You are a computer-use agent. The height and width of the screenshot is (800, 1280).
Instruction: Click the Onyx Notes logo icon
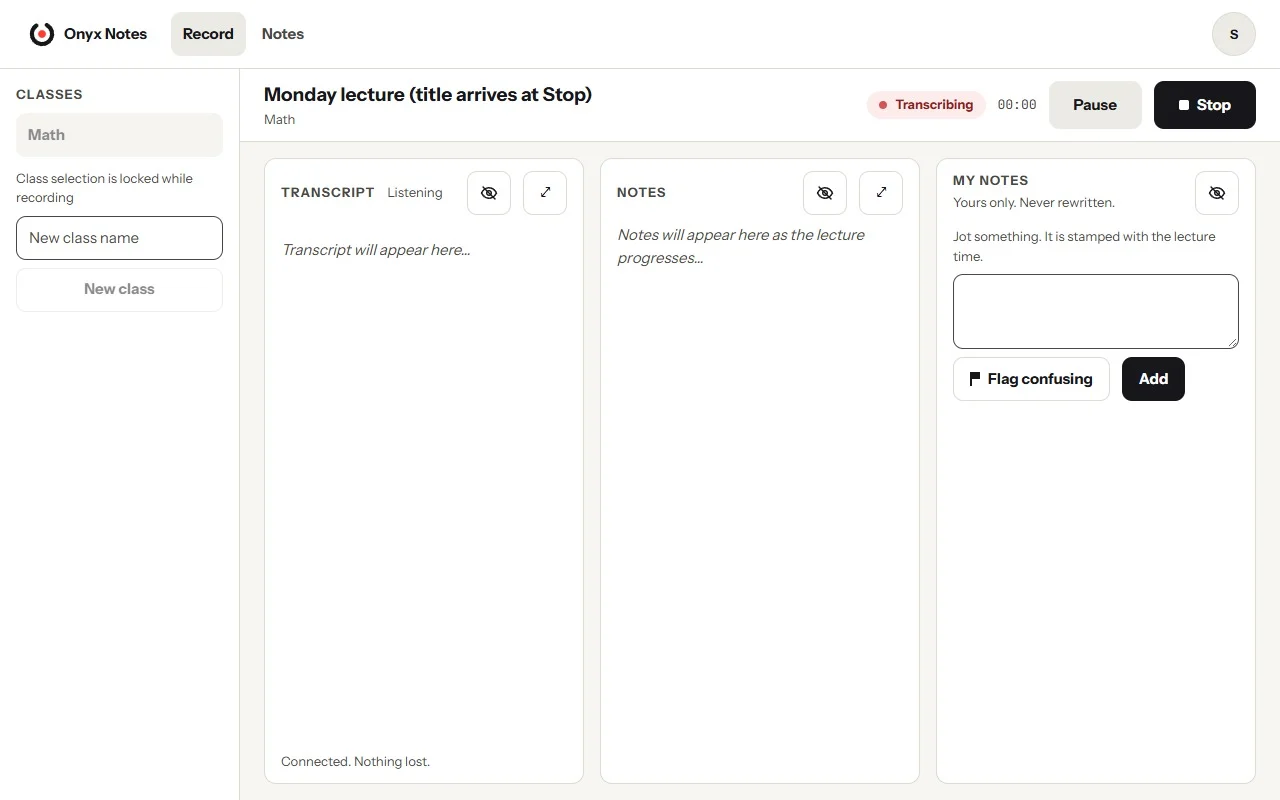[x=42, y=34]
